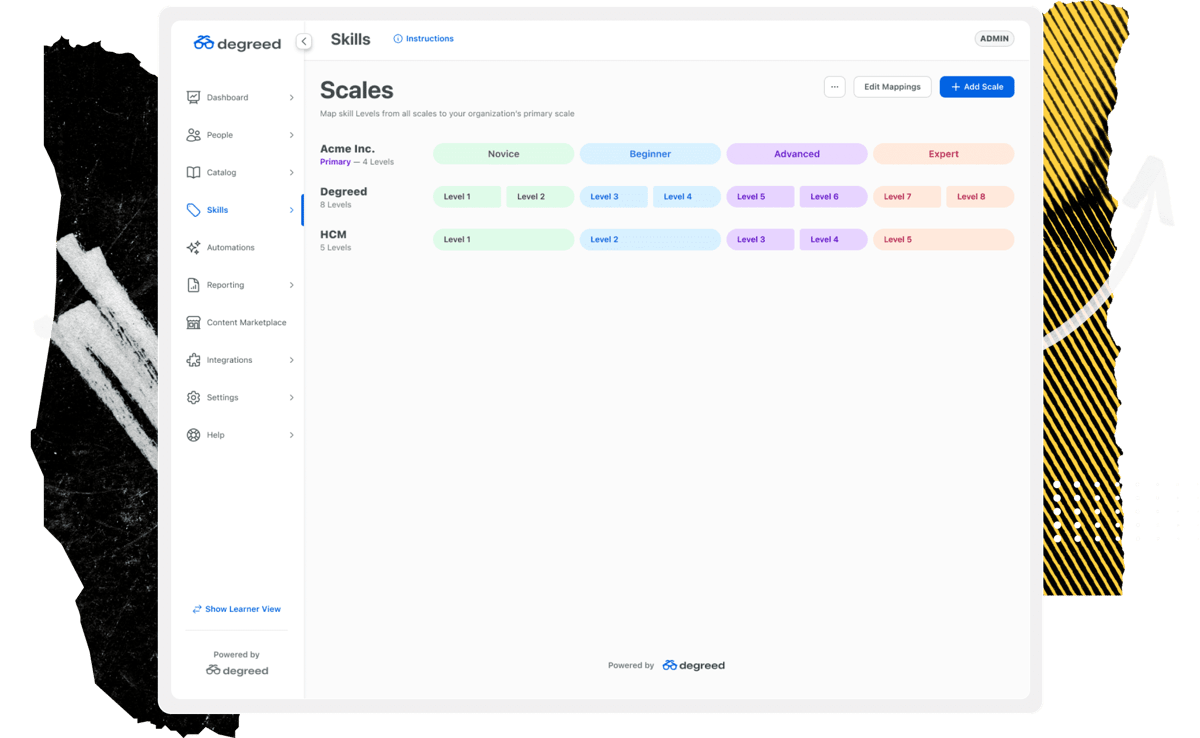This screenshot has width=1200, height=738.
Task: Select the Reporting document icon
Action: [193, 284]
